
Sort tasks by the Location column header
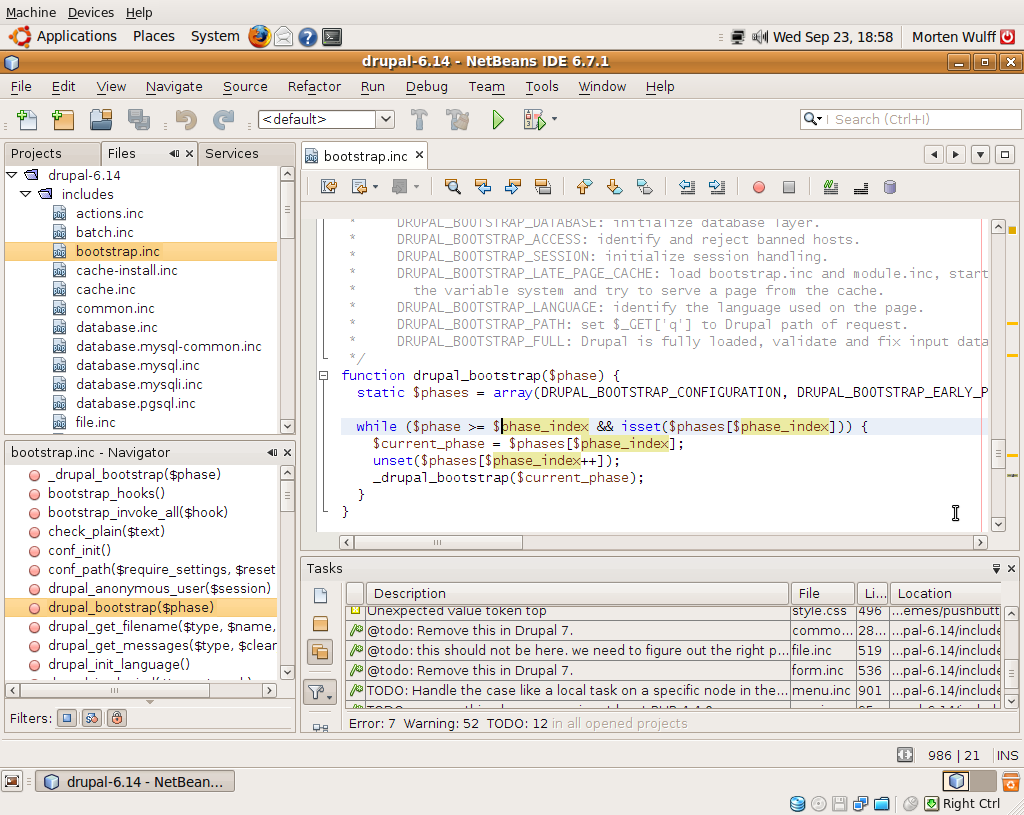pos(946,594)
